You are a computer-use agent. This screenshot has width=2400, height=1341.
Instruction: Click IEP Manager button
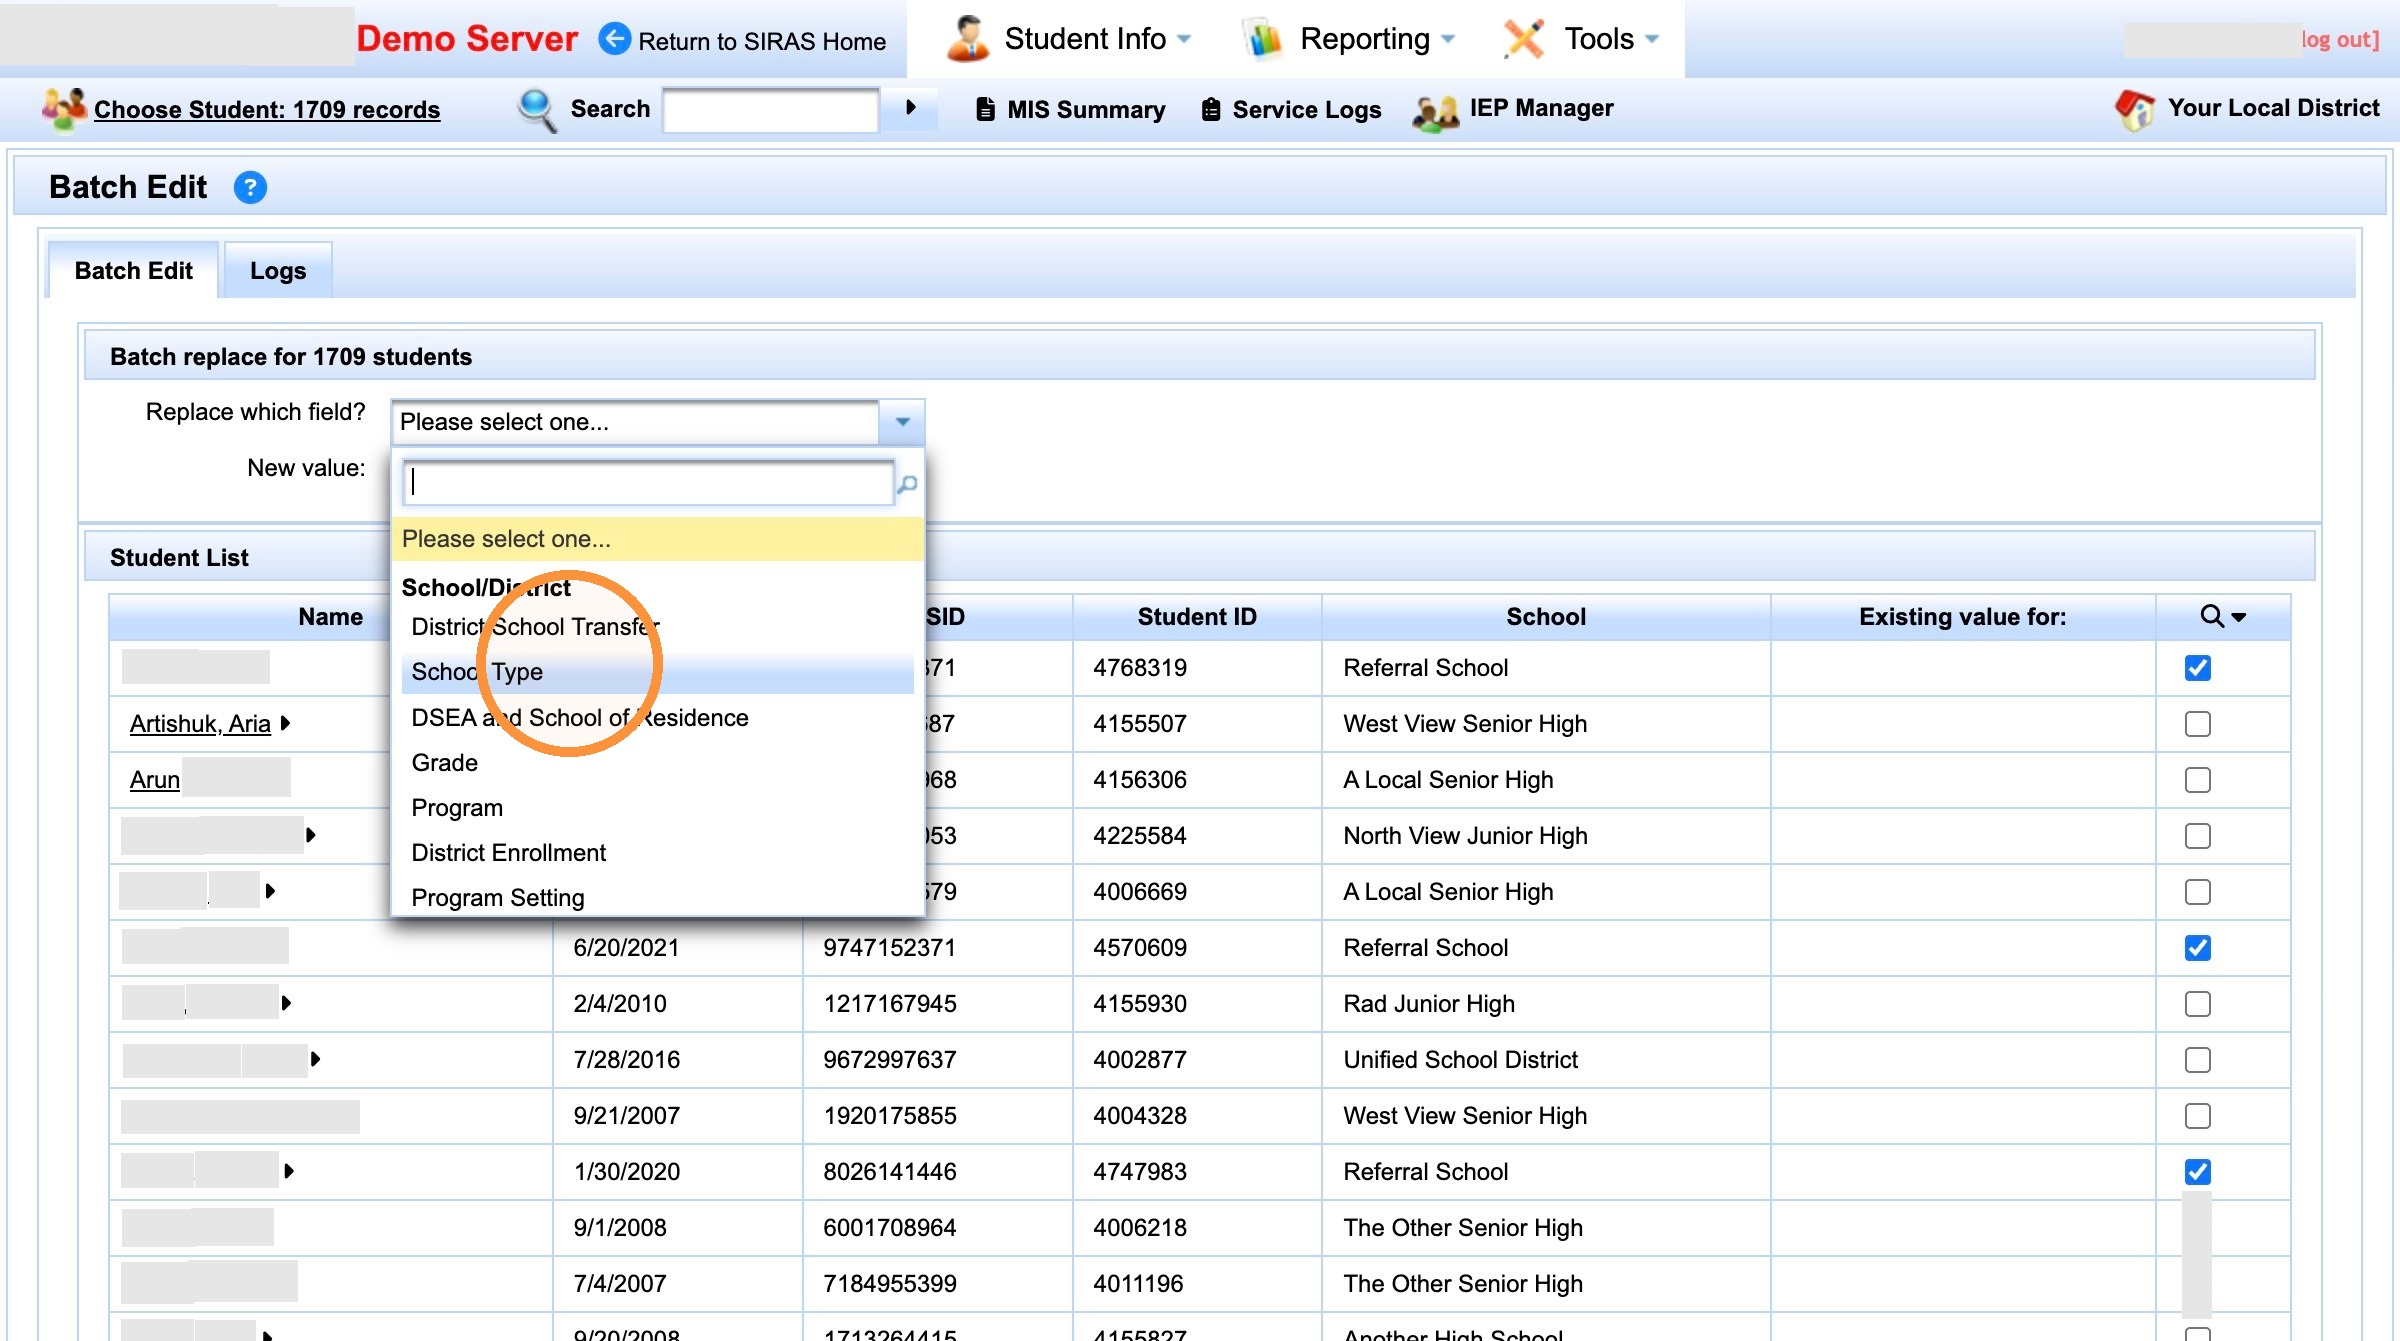pos(1513,108)
